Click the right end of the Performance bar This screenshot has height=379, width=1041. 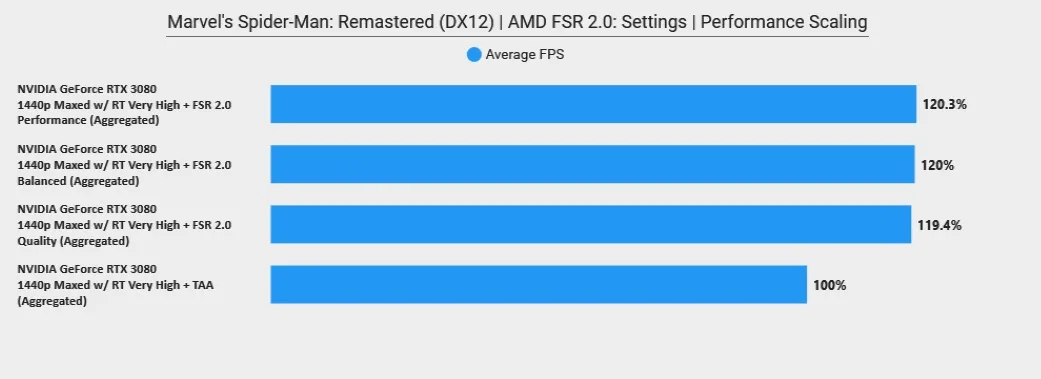coord(912,104)
